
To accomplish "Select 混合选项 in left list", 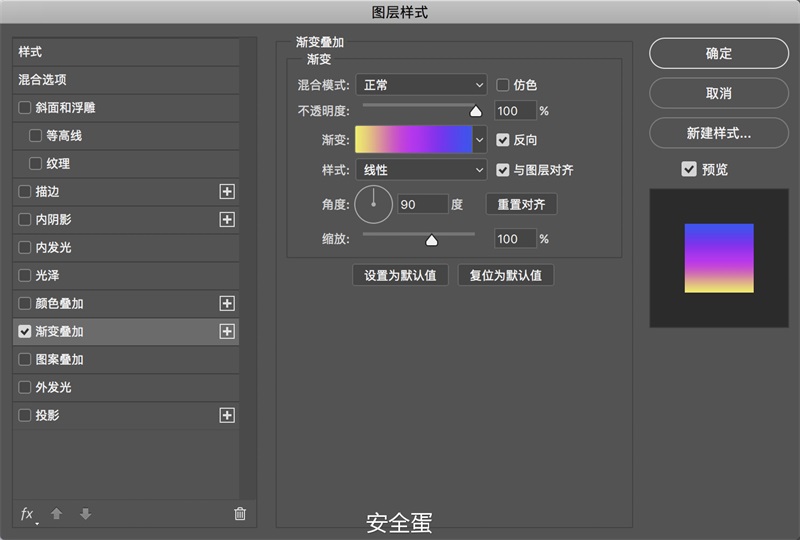I will [126, 80].
